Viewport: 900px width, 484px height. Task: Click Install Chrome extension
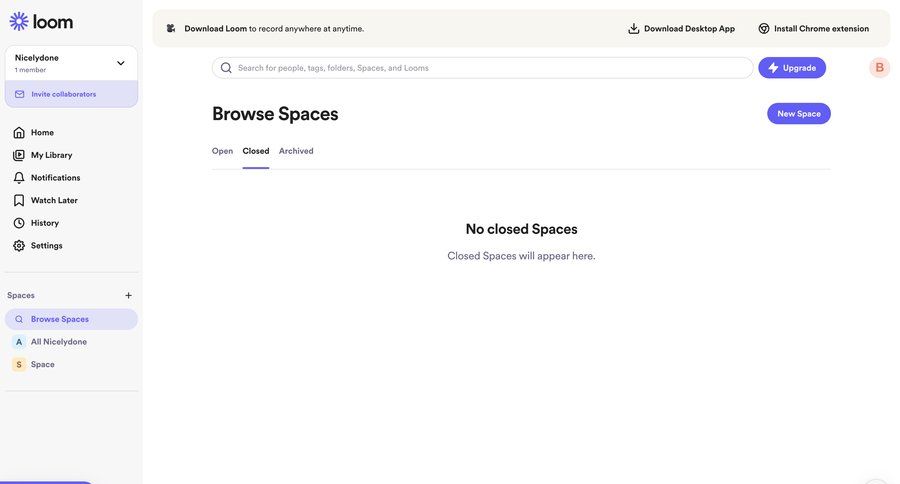(x=813, y=29)
